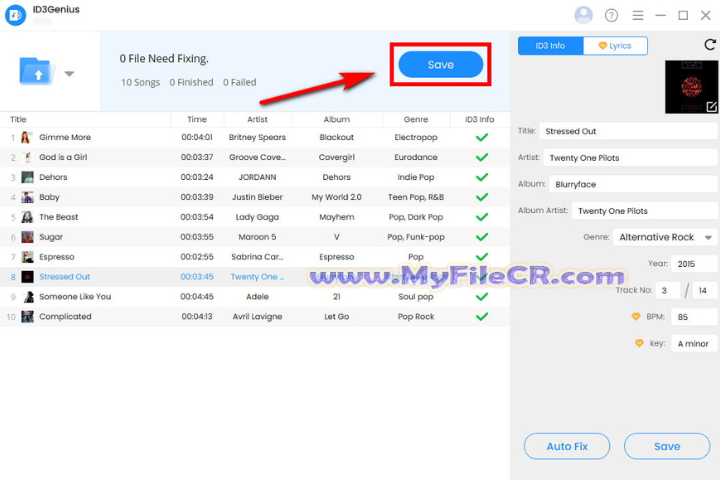Click the green check for Dehors

(x=482, y=177)
